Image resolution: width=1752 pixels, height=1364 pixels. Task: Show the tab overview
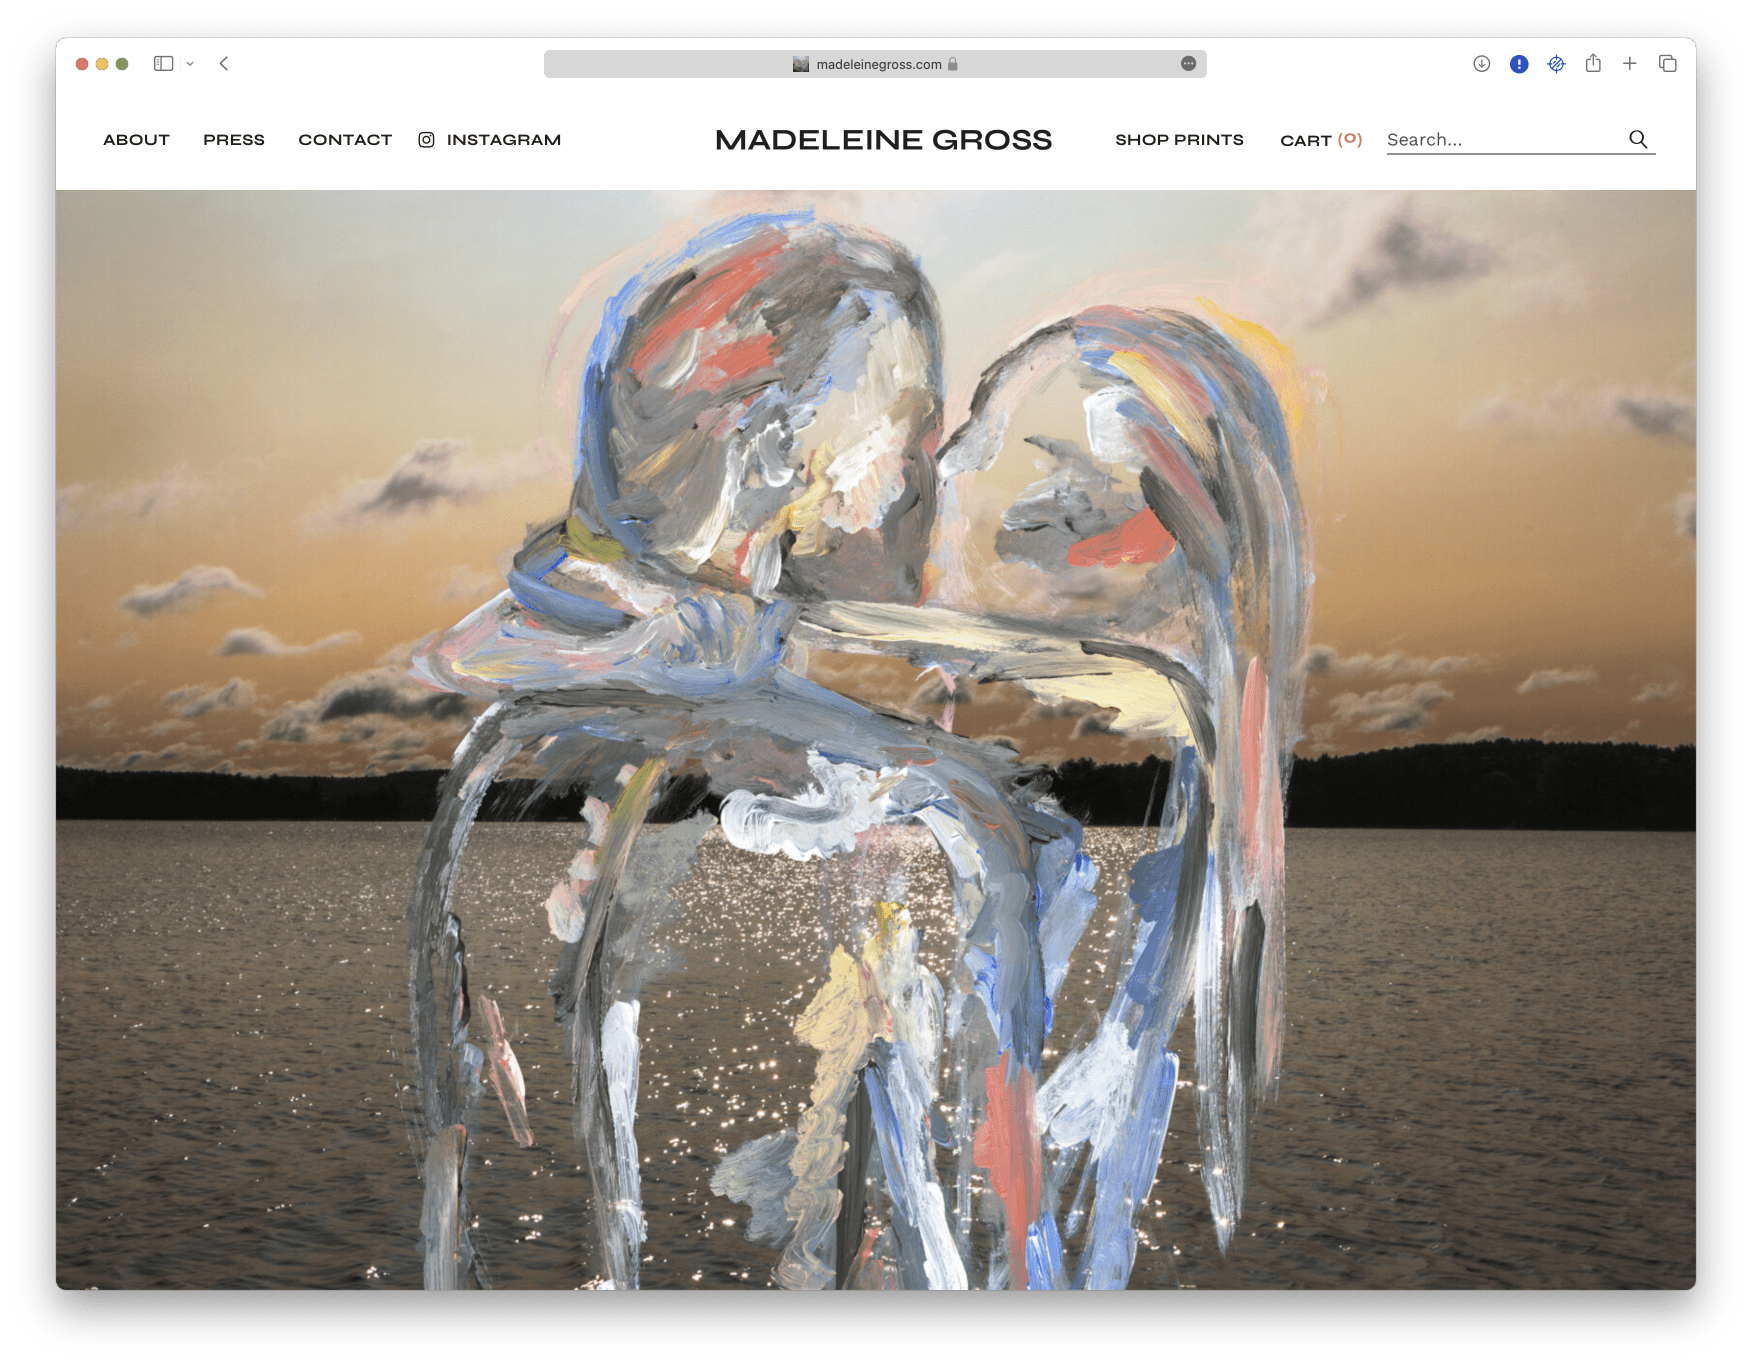pyautogui.click(x=1667, y=64)
